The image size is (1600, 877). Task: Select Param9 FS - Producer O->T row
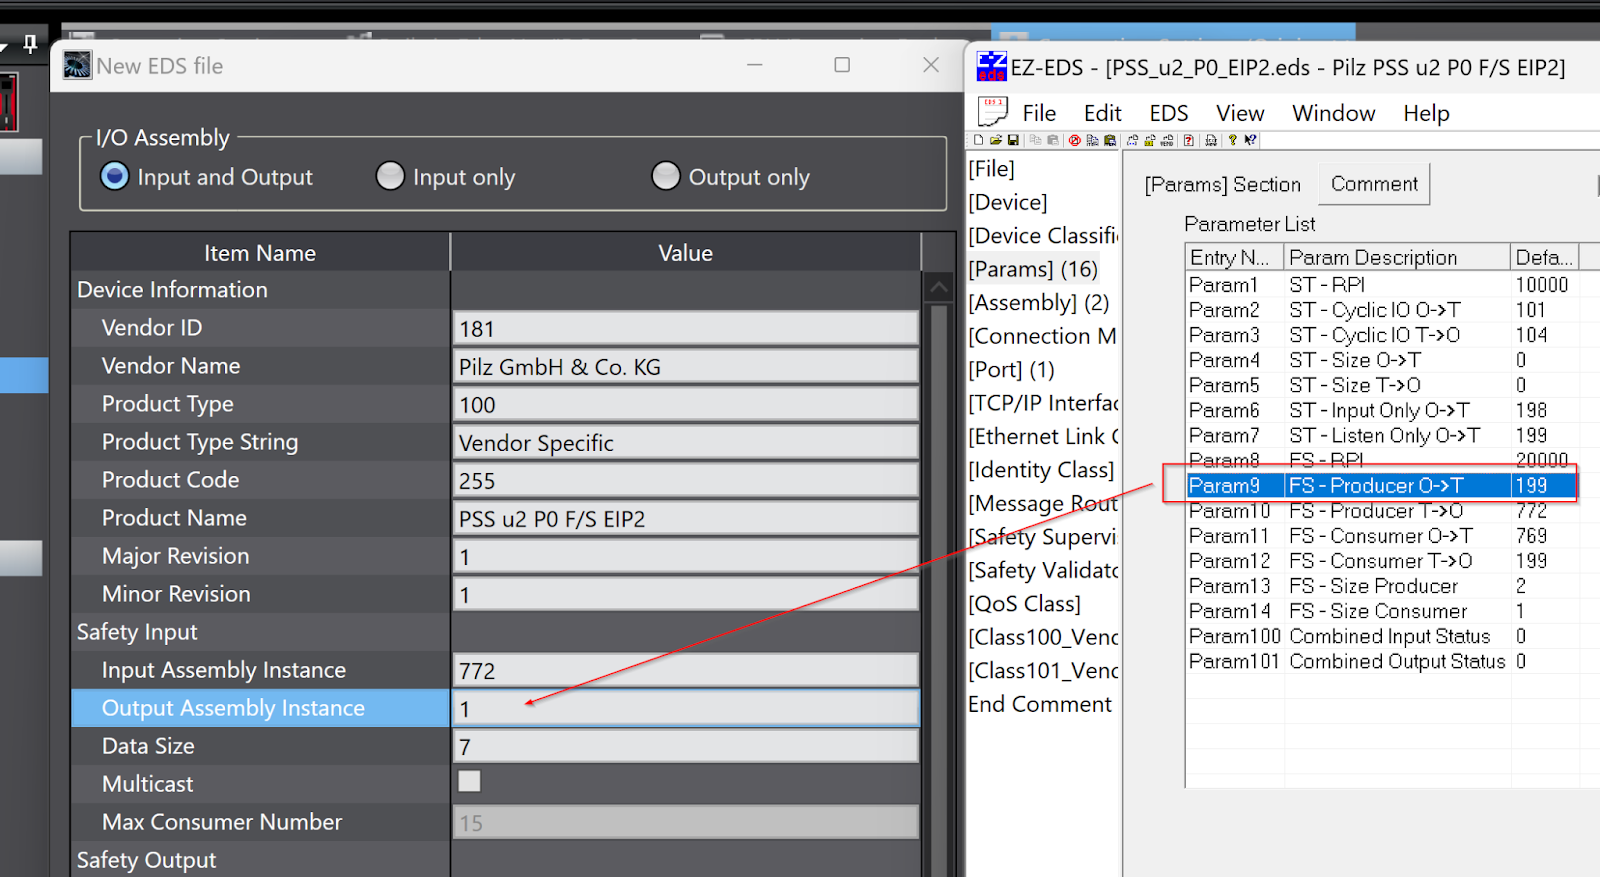pos(1381,485)
